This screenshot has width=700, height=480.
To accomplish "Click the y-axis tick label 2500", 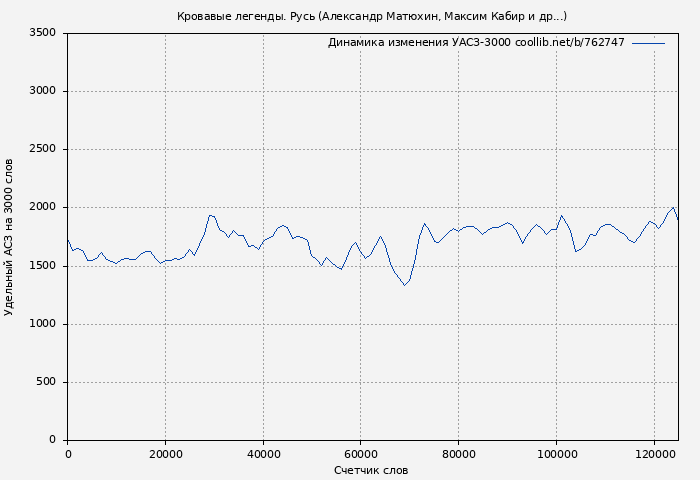I will [x=43, y=149].
